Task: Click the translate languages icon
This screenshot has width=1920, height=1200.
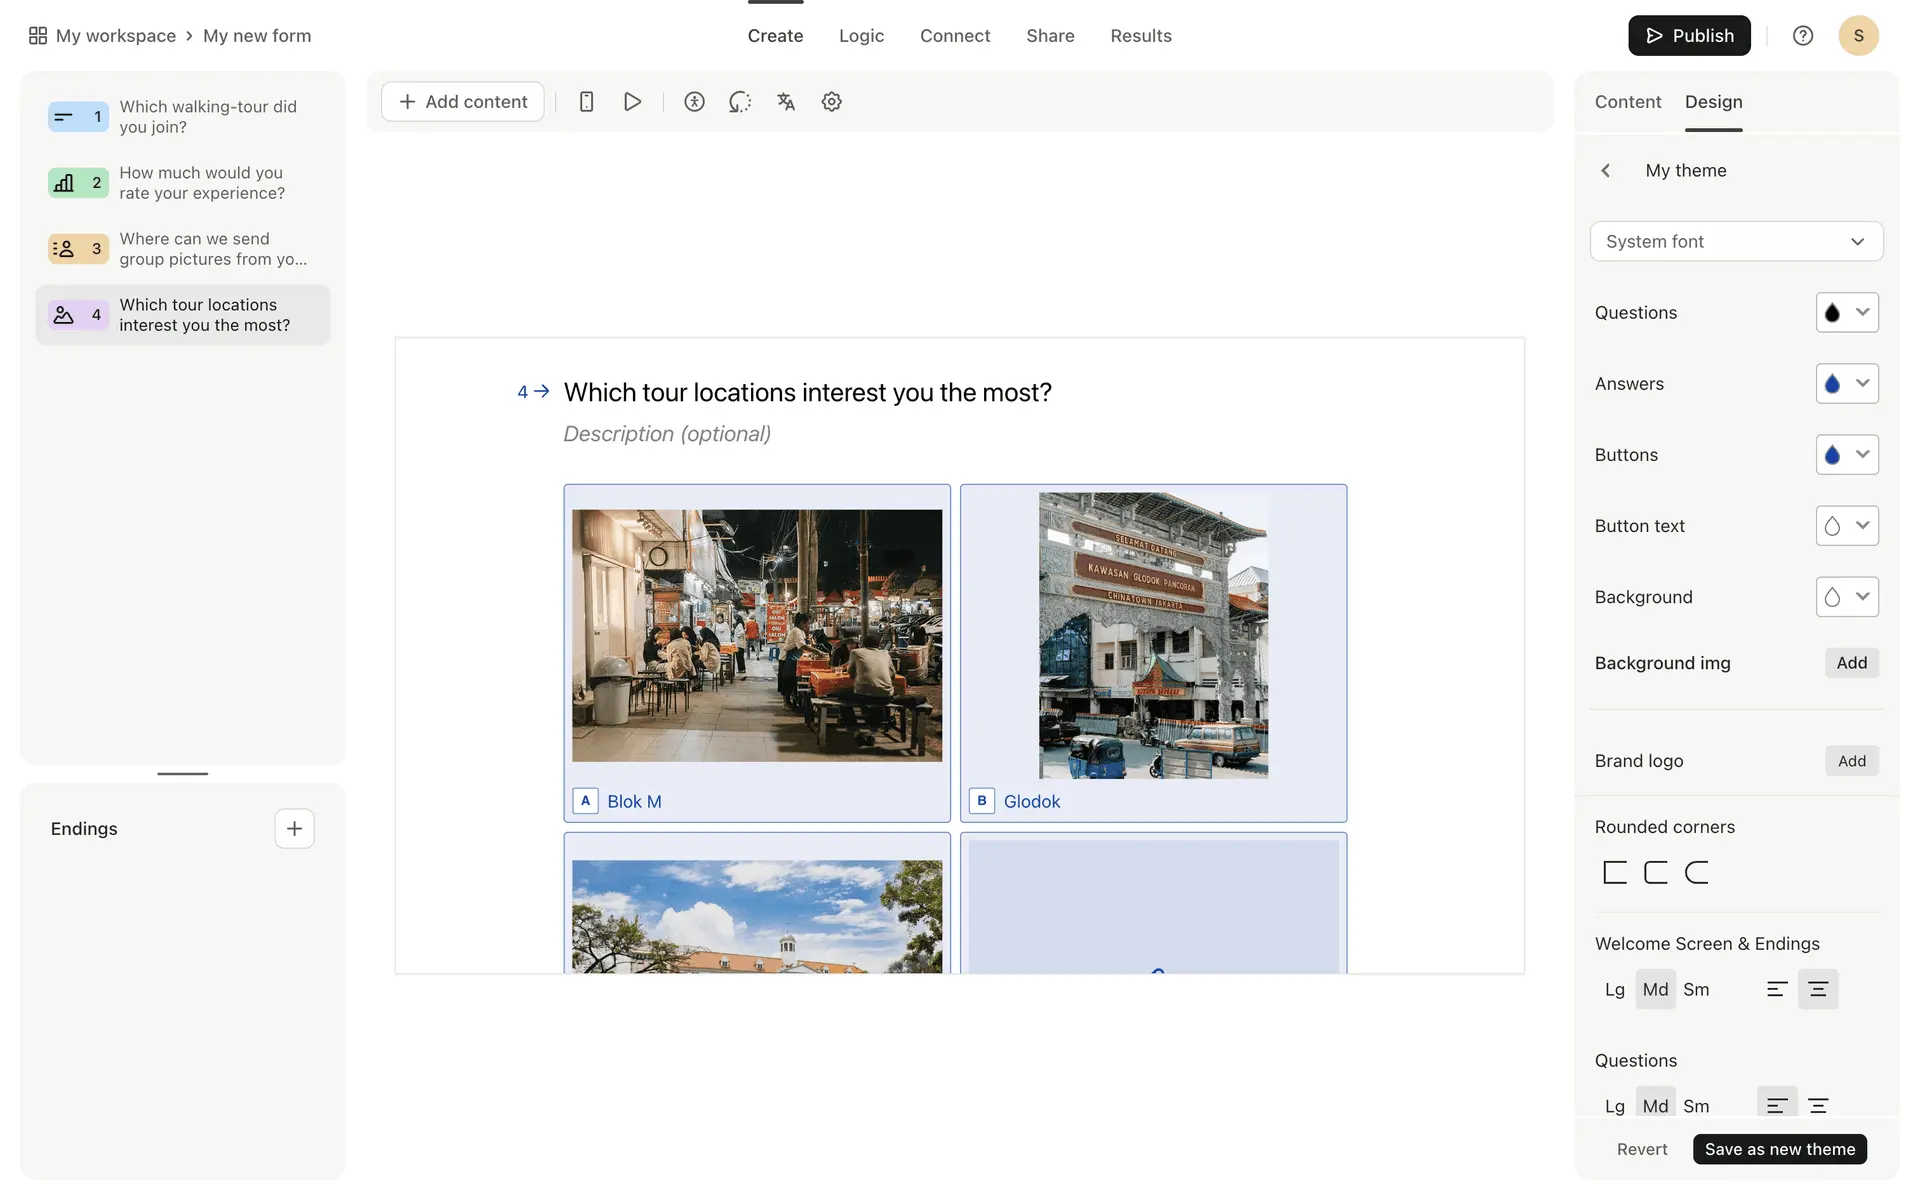Action: point(786,101)
